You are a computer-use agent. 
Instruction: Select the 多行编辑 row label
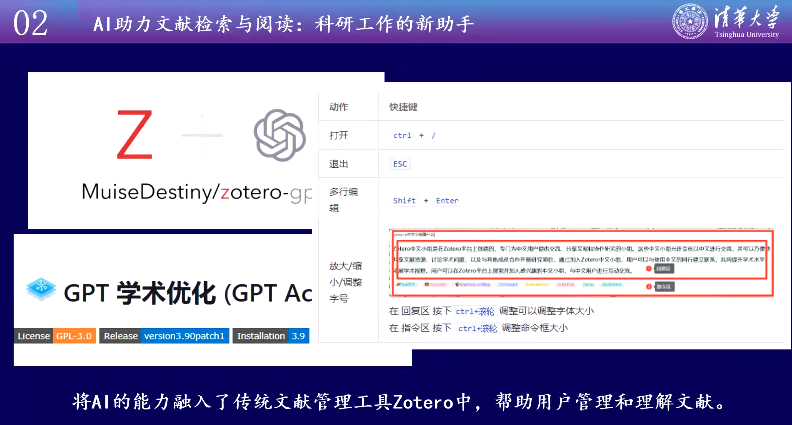[x=343, y=200]
